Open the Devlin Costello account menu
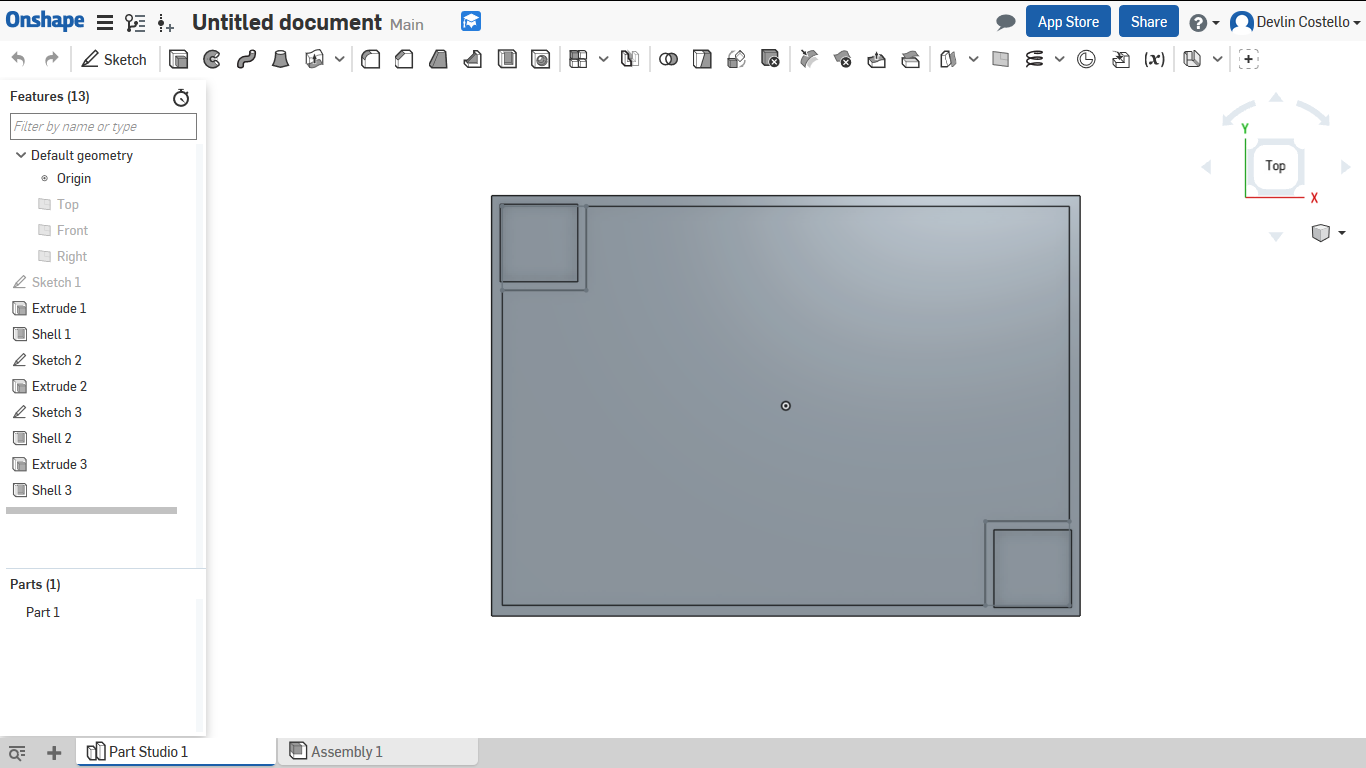This screenshot has width=1366, height=768. point(1296,22)
